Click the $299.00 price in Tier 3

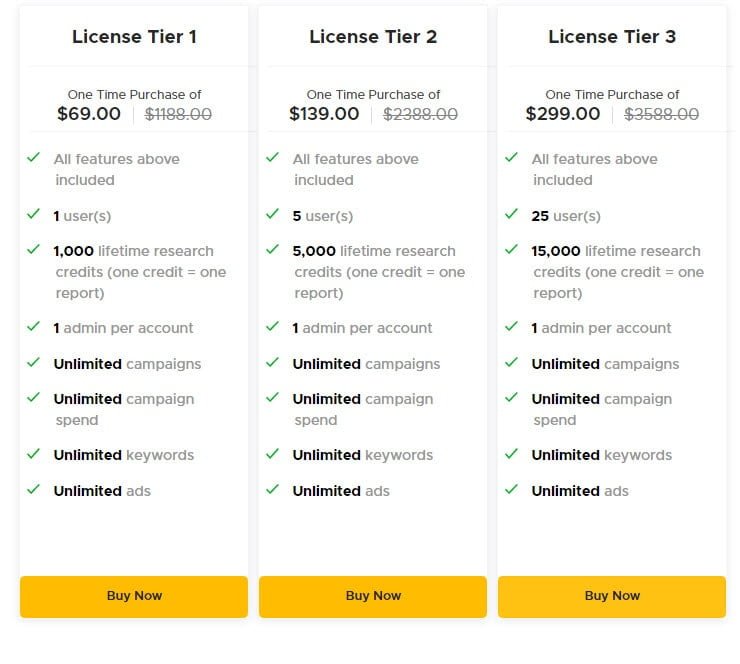563,114
